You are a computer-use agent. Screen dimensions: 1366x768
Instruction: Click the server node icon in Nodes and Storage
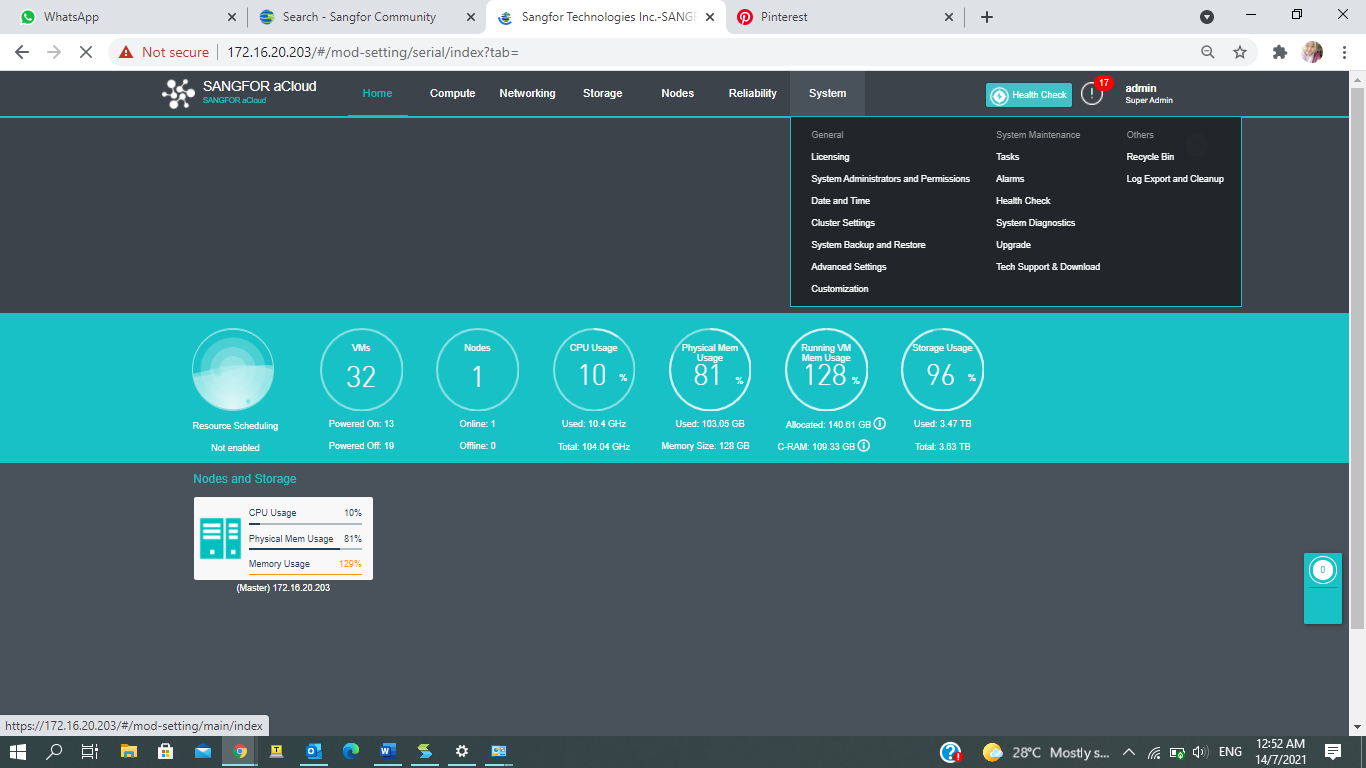point(220,538)
